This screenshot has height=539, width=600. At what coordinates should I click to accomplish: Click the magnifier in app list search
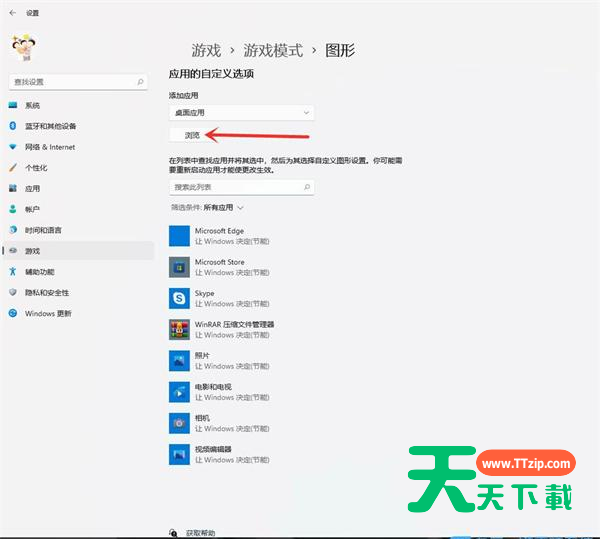[307, 187]
